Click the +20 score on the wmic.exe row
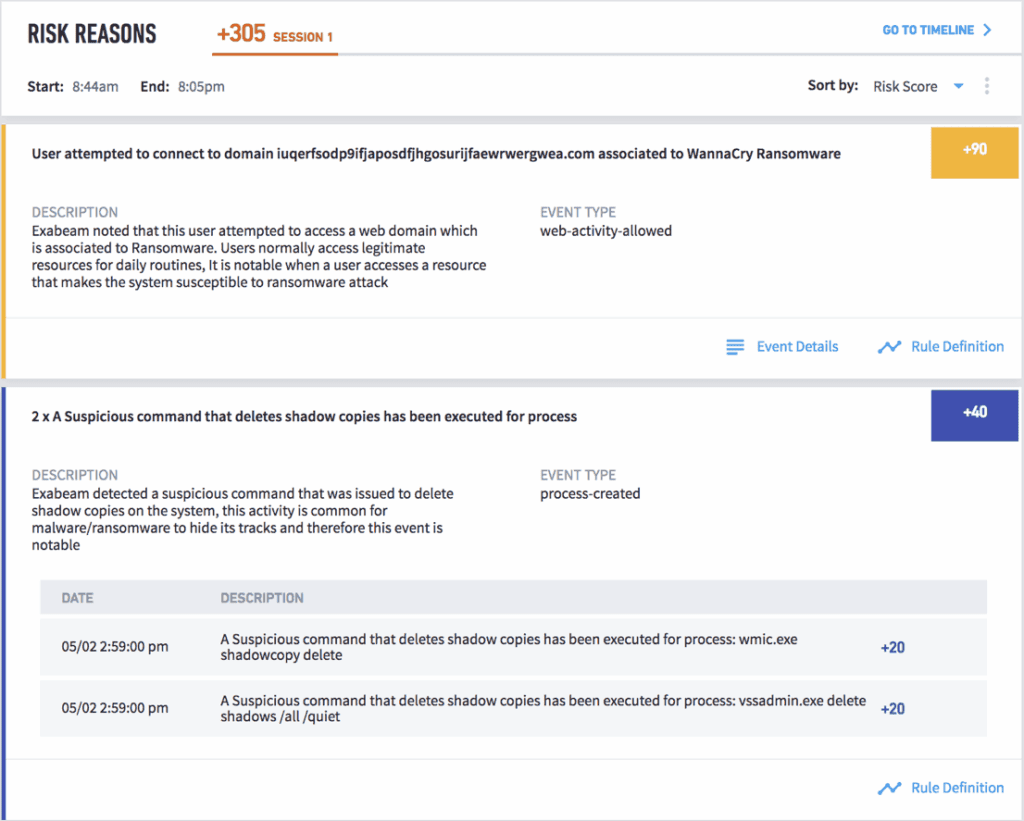Image resolution: width=1024 pixels, height=821 pixels. tap(892, 648)
